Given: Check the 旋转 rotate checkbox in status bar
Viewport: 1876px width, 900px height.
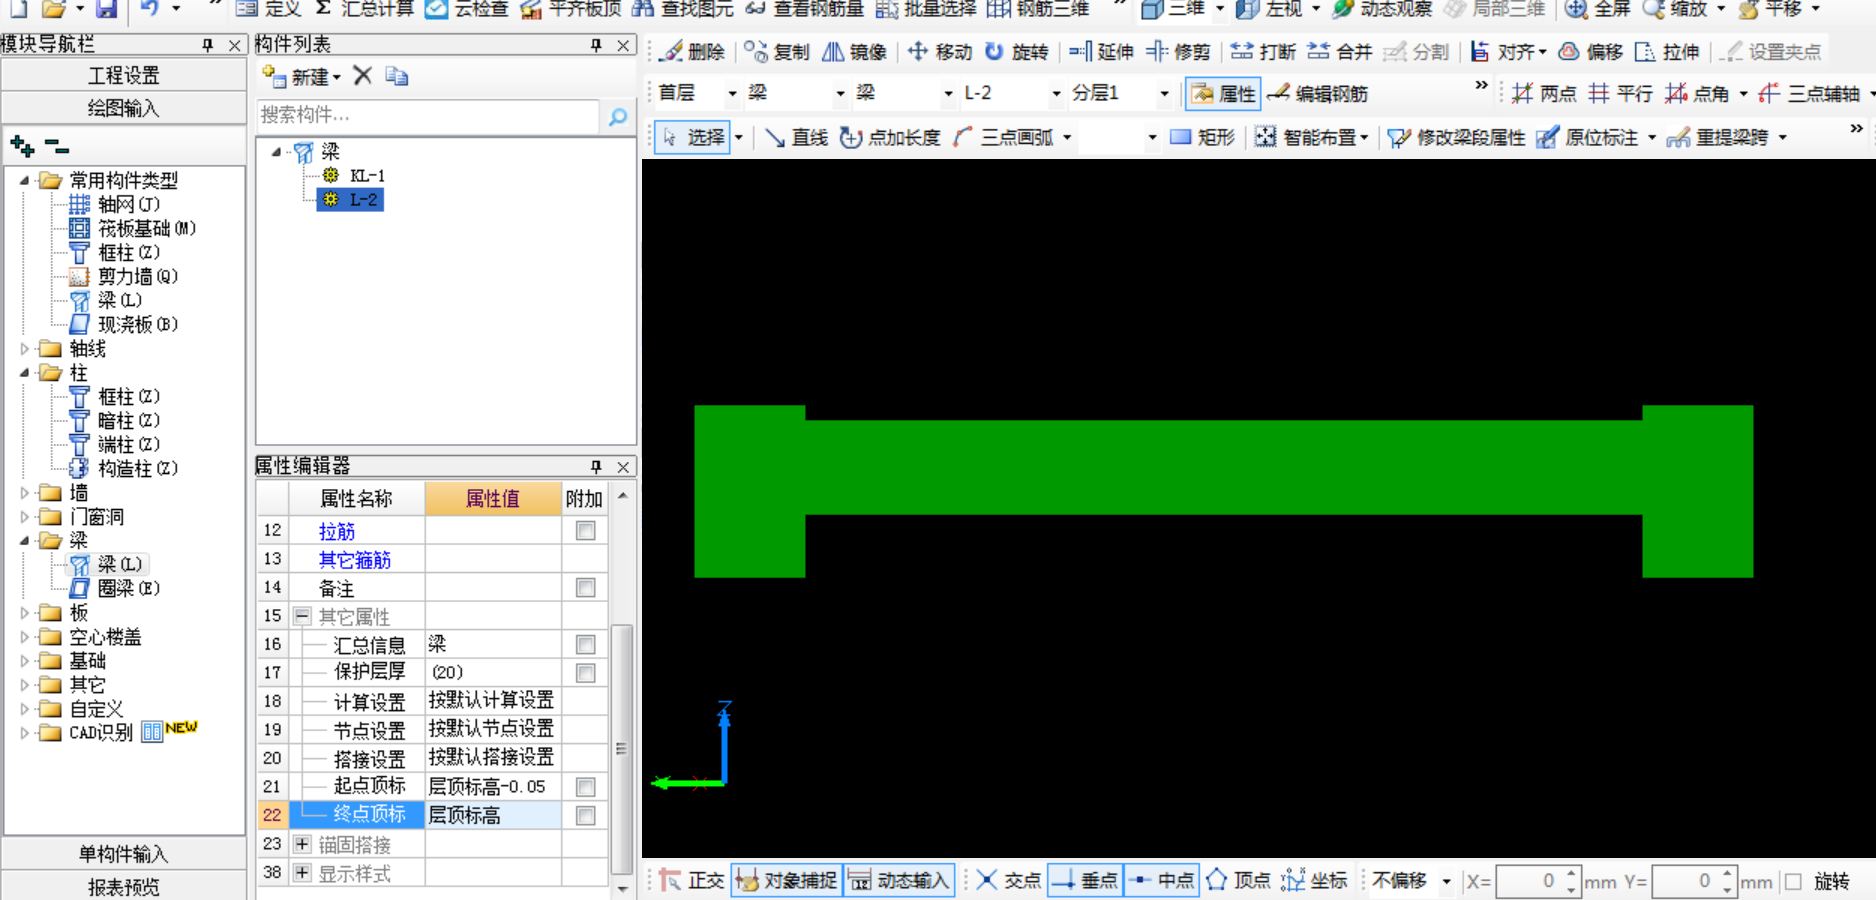Looking at the screenshot, I should click(1793, 882).
